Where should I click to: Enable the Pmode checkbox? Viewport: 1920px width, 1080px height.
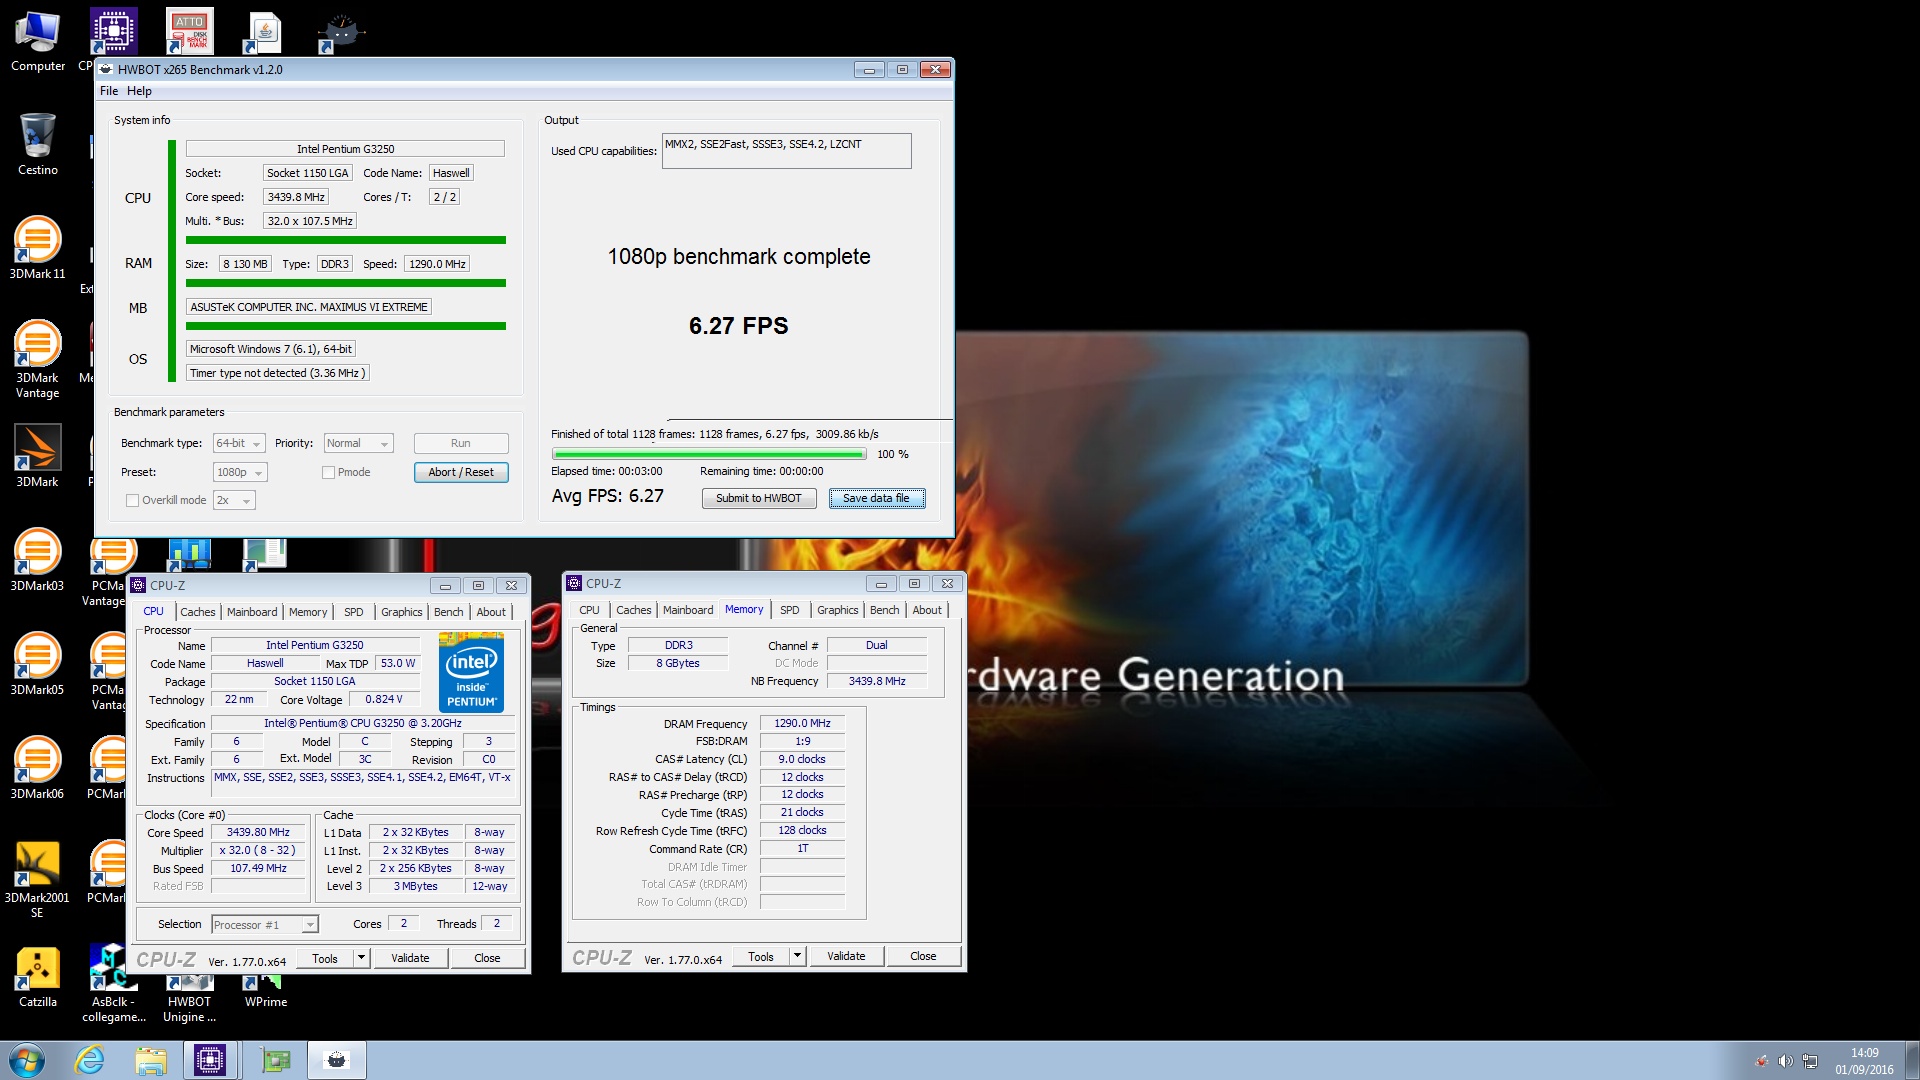(x=328, y=472)
